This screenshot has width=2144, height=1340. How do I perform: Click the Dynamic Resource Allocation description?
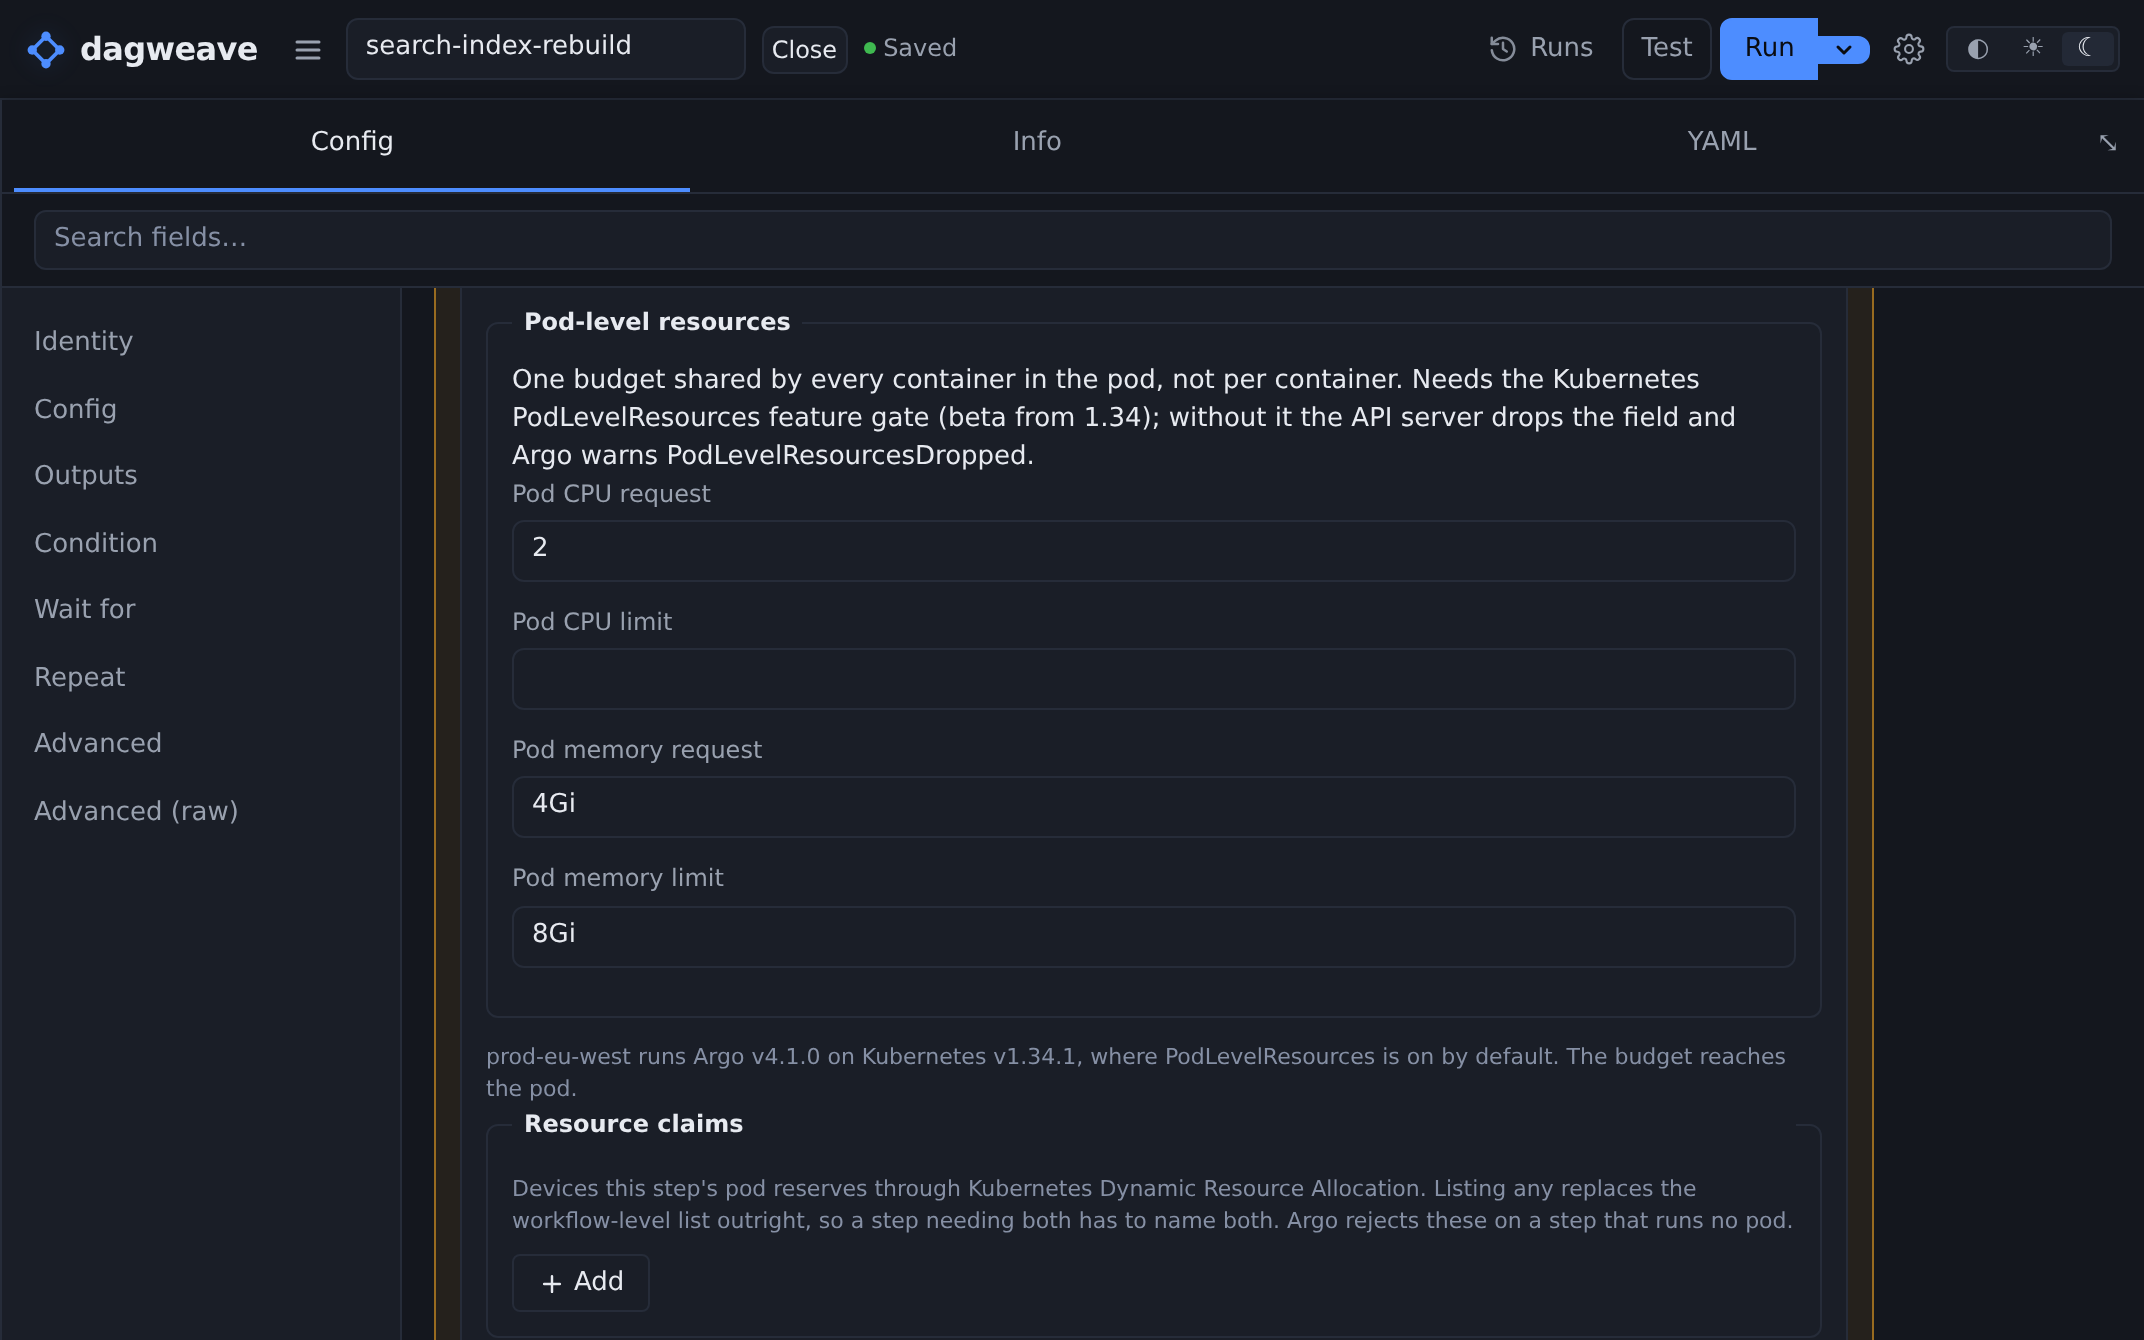pos(1152,1204)
